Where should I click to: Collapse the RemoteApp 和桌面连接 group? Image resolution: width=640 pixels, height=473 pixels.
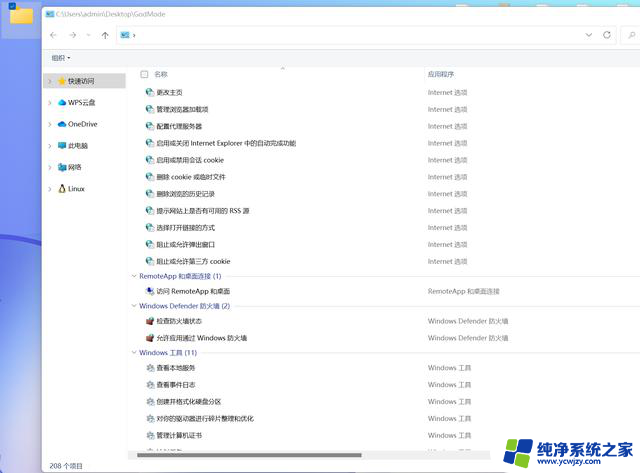(133, 276)
